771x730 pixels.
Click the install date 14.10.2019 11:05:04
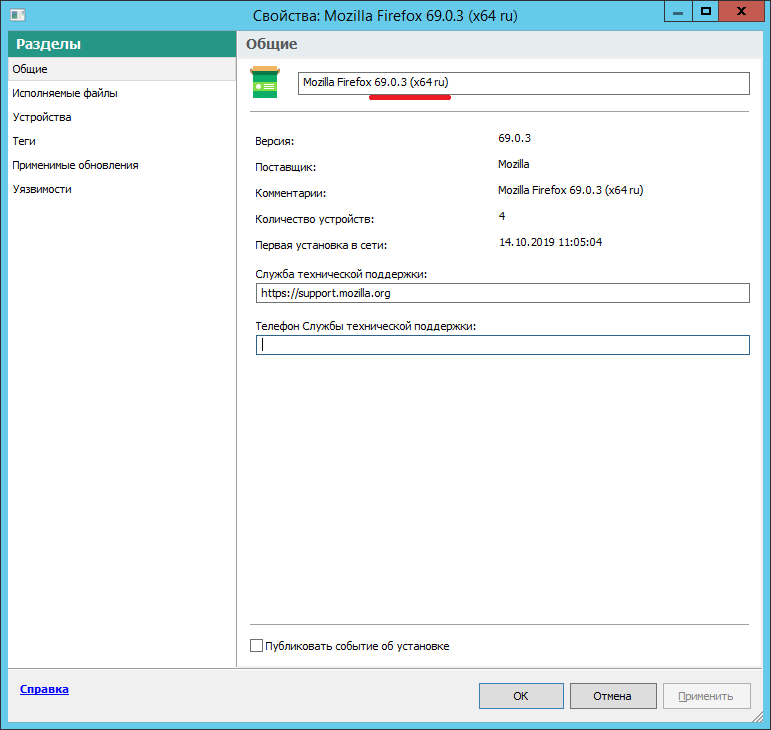tap(550, 242)
